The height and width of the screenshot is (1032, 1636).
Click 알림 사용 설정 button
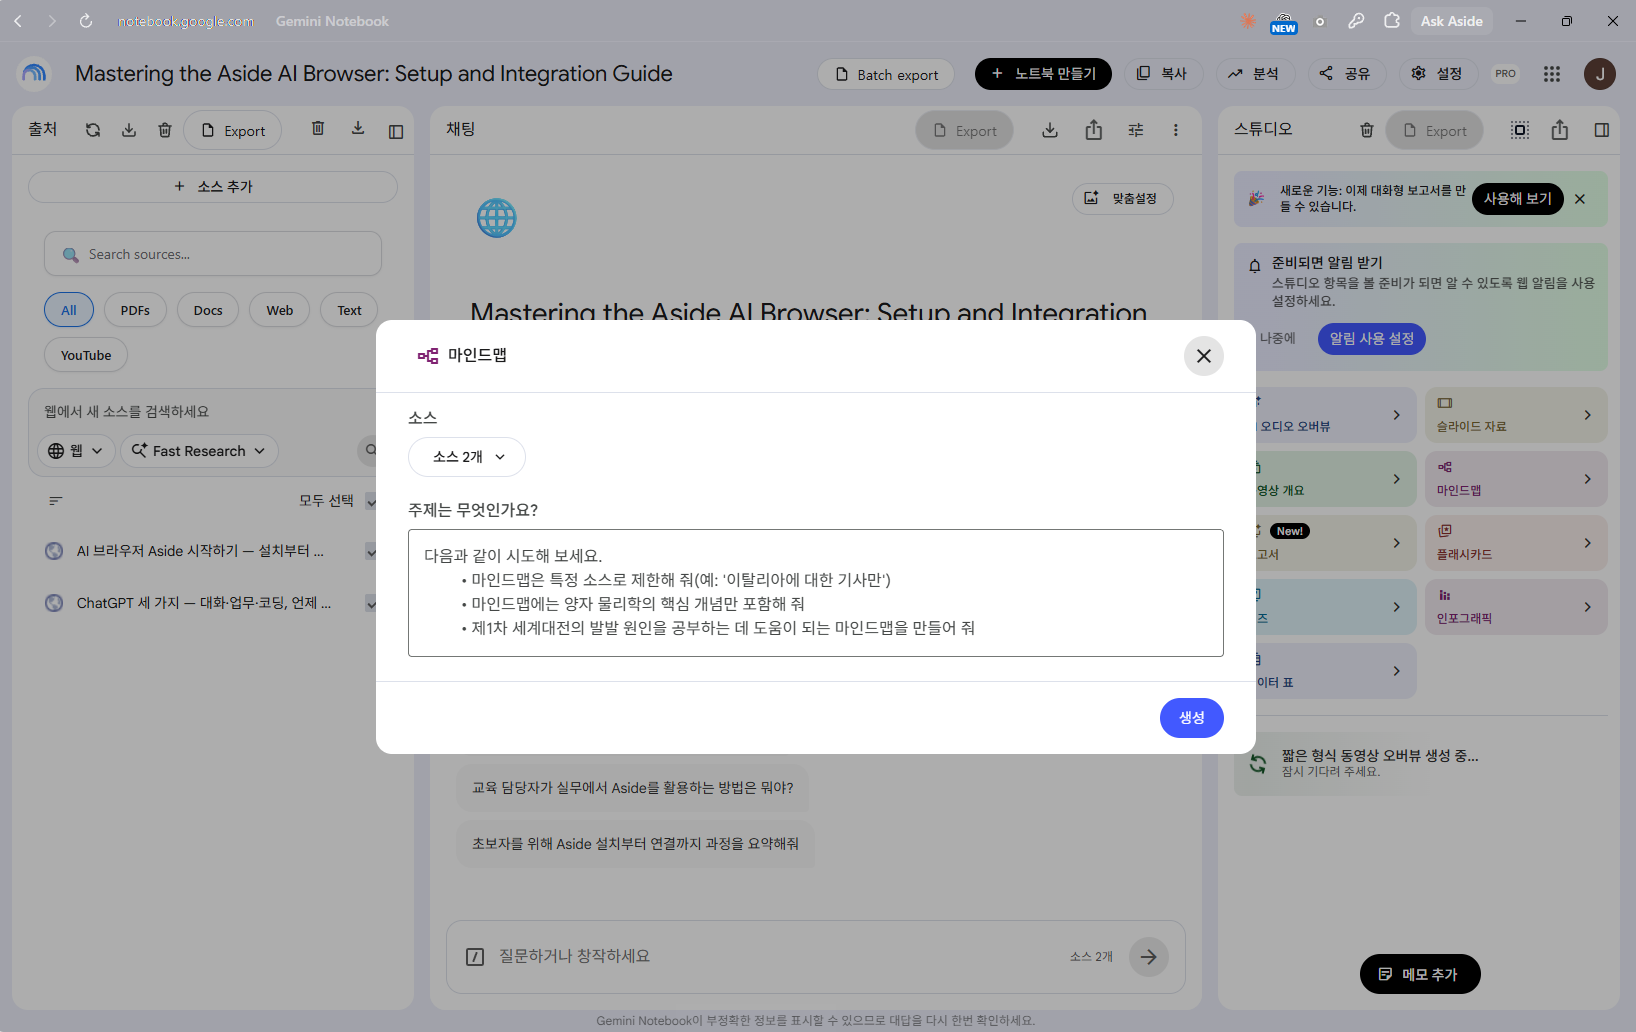tap(1371, 339)
